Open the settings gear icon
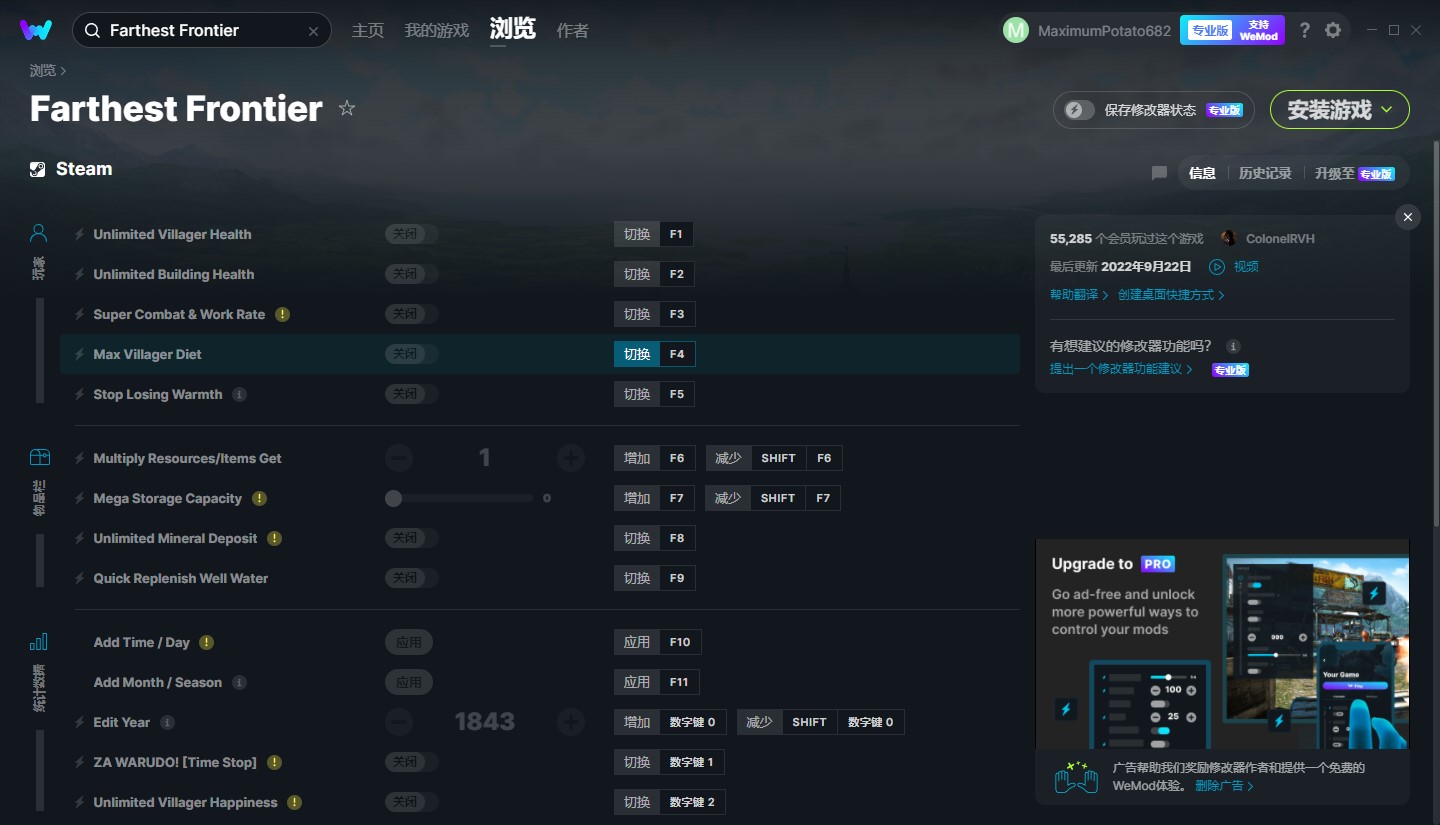This screenshot has width=1440, height=825. pyautogui.click(x=1333, y=30)
